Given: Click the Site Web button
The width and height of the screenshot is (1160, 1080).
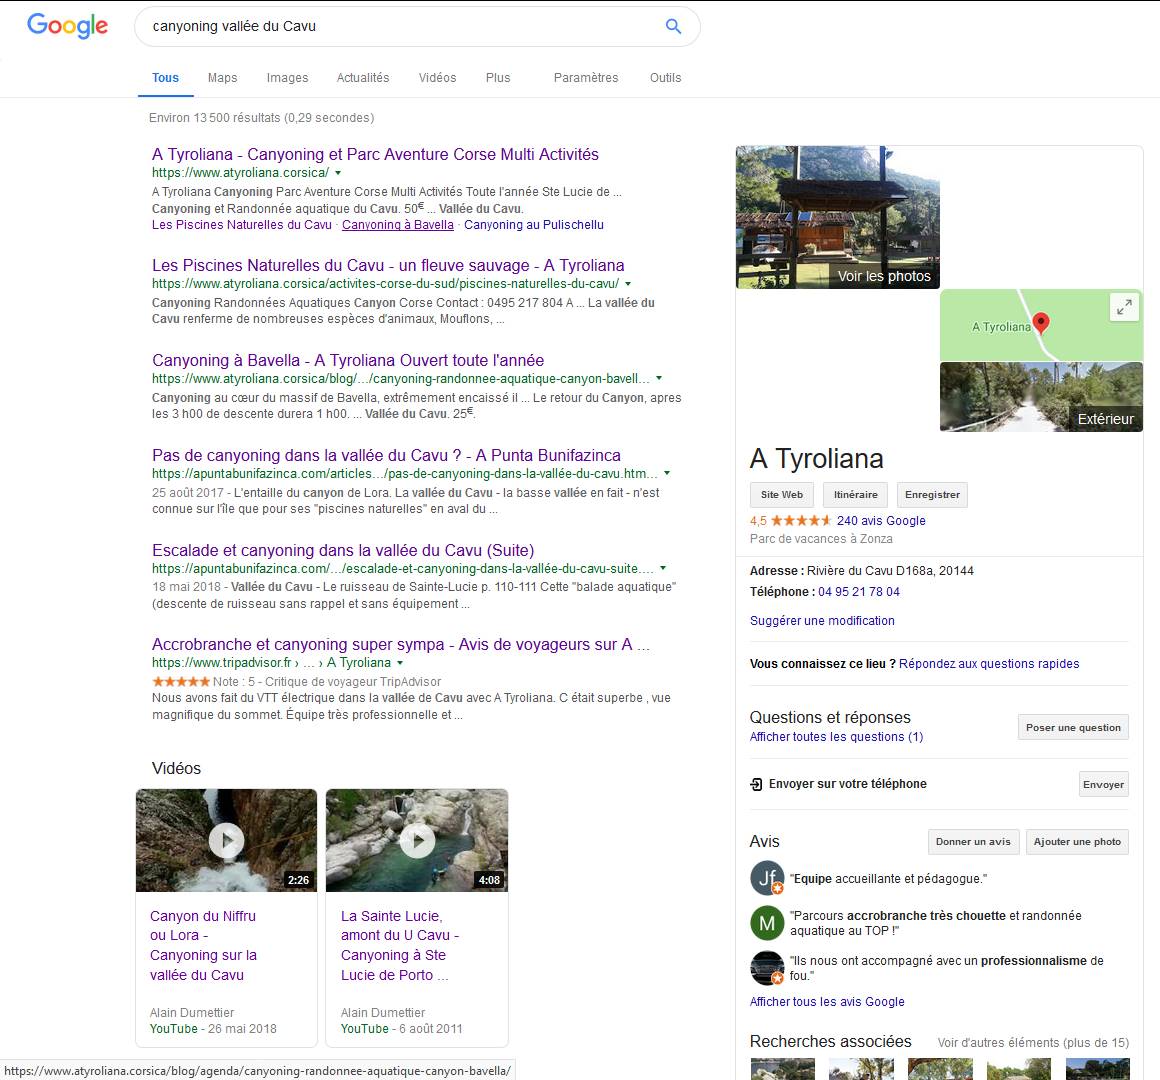Looking at the screenshot, I should [782, 495].
